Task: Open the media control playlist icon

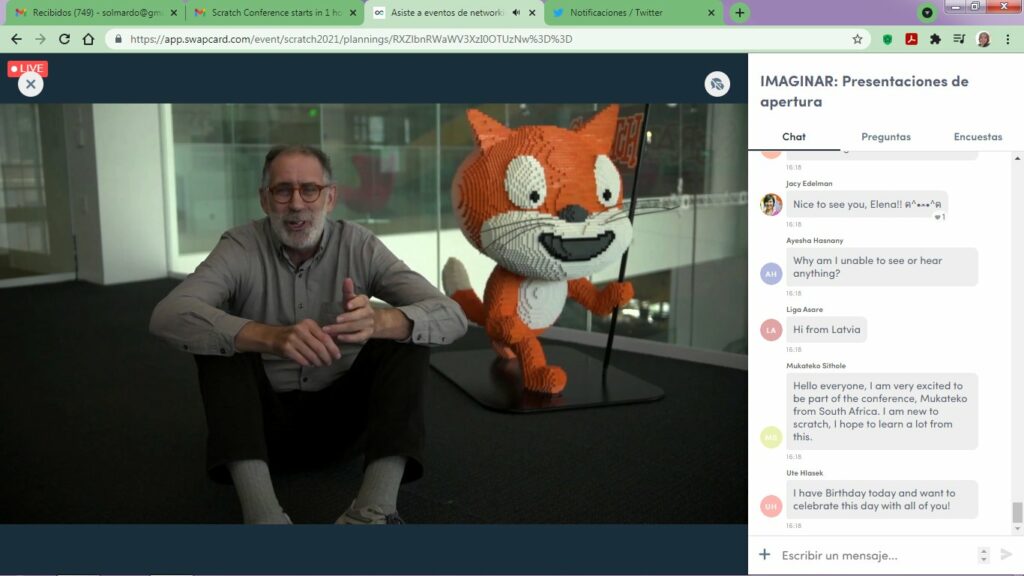Action: point(959,39)
